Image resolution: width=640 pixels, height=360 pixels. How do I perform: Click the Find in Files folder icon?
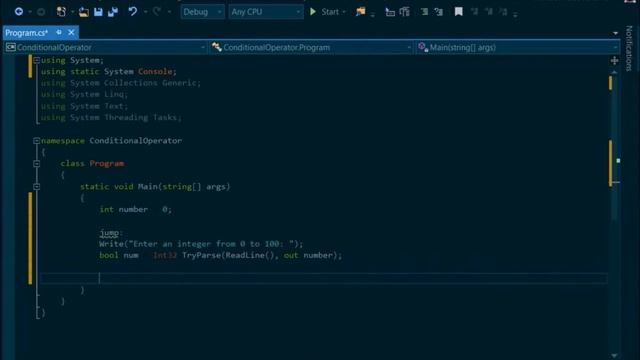360,12
